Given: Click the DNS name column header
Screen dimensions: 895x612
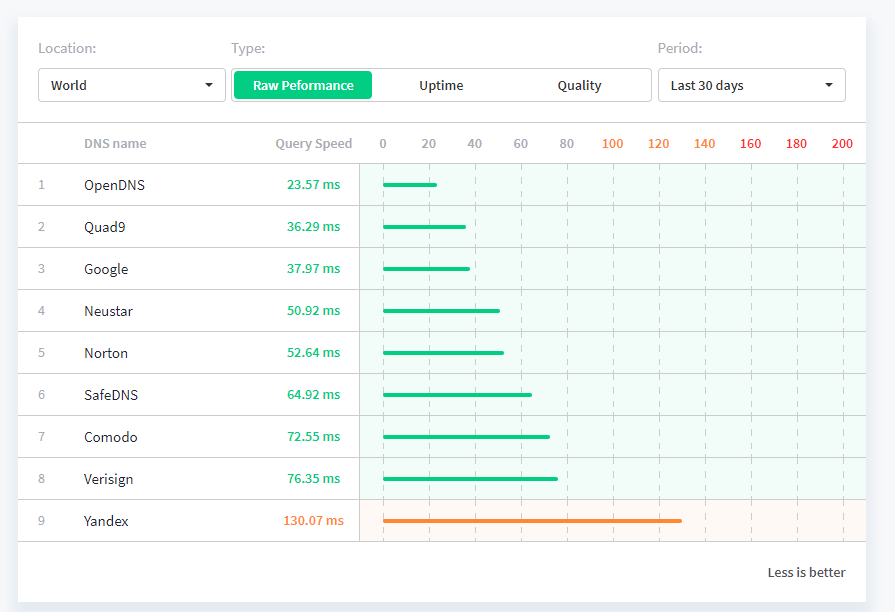Looking at the screenshot, I should [x=115, y=143].
